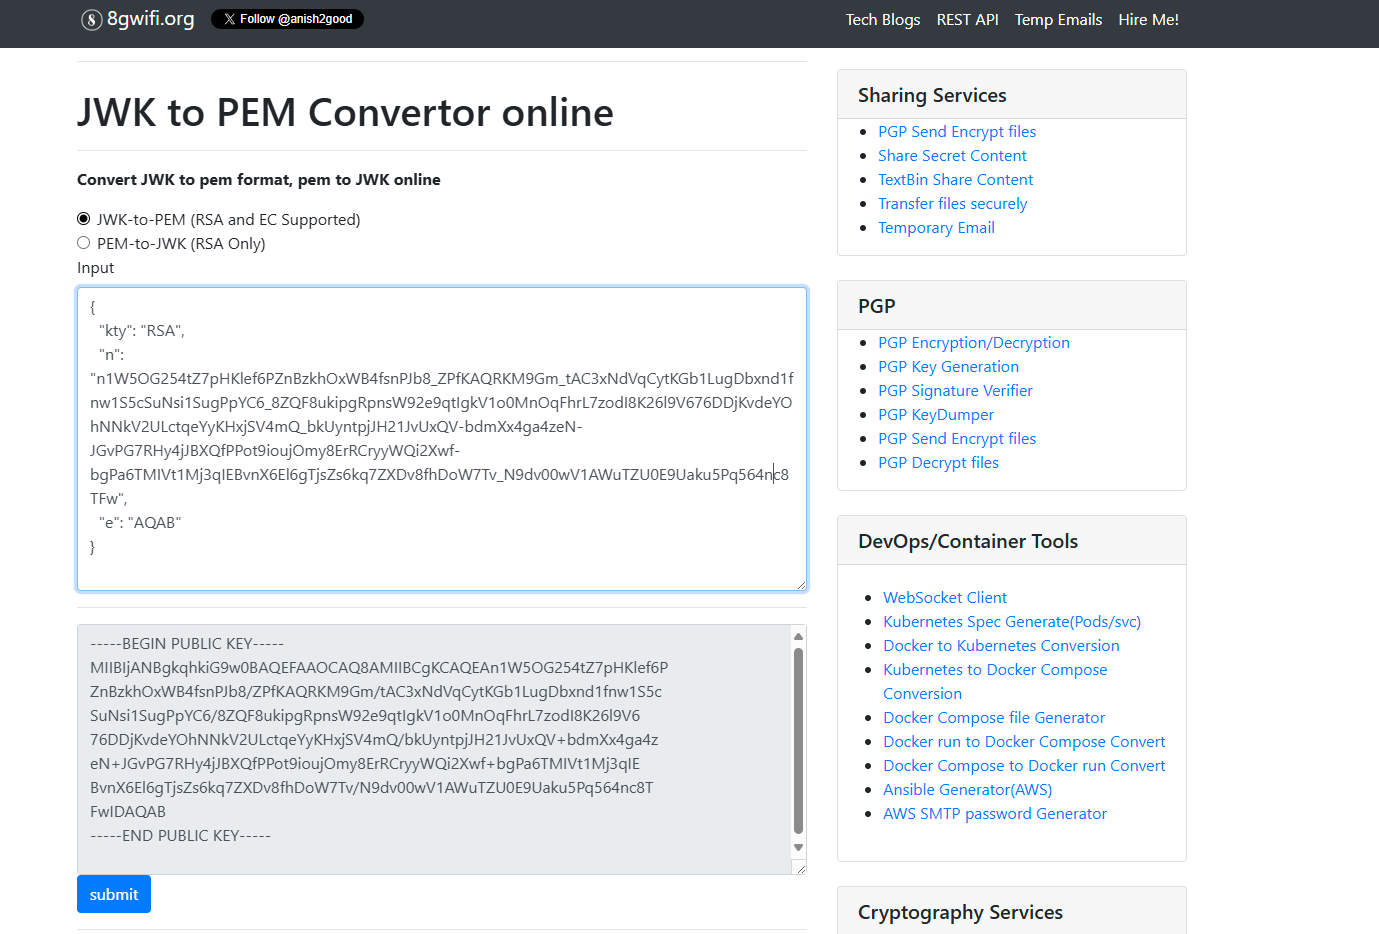Screen dimensions: 1379x934
Task: Open the Temp Emails nav item
Action: coord(1058,20)
